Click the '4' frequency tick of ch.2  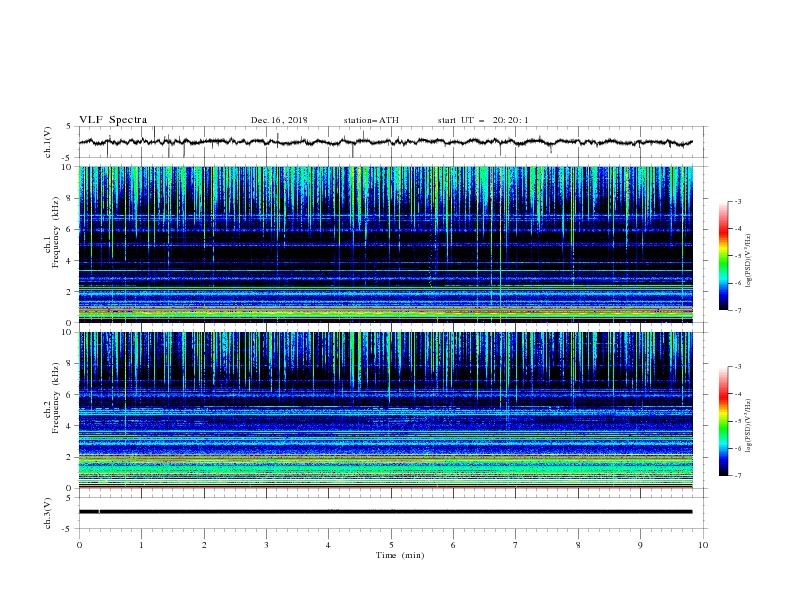pos(70,426)
